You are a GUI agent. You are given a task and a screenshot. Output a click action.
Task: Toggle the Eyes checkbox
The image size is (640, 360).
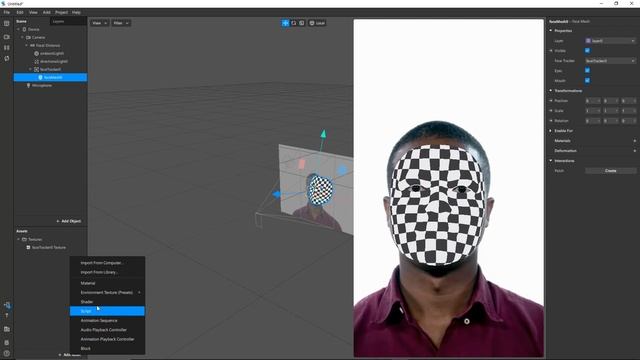click(587, 71)
